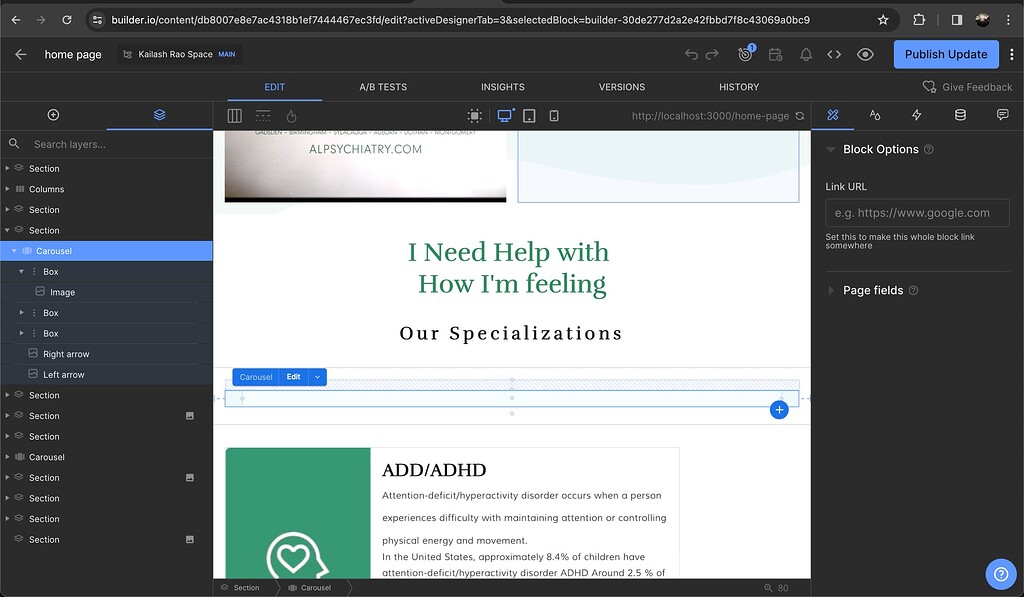
Task: Open the scheduled publishing calendar icon
Action: coord(775,54)
